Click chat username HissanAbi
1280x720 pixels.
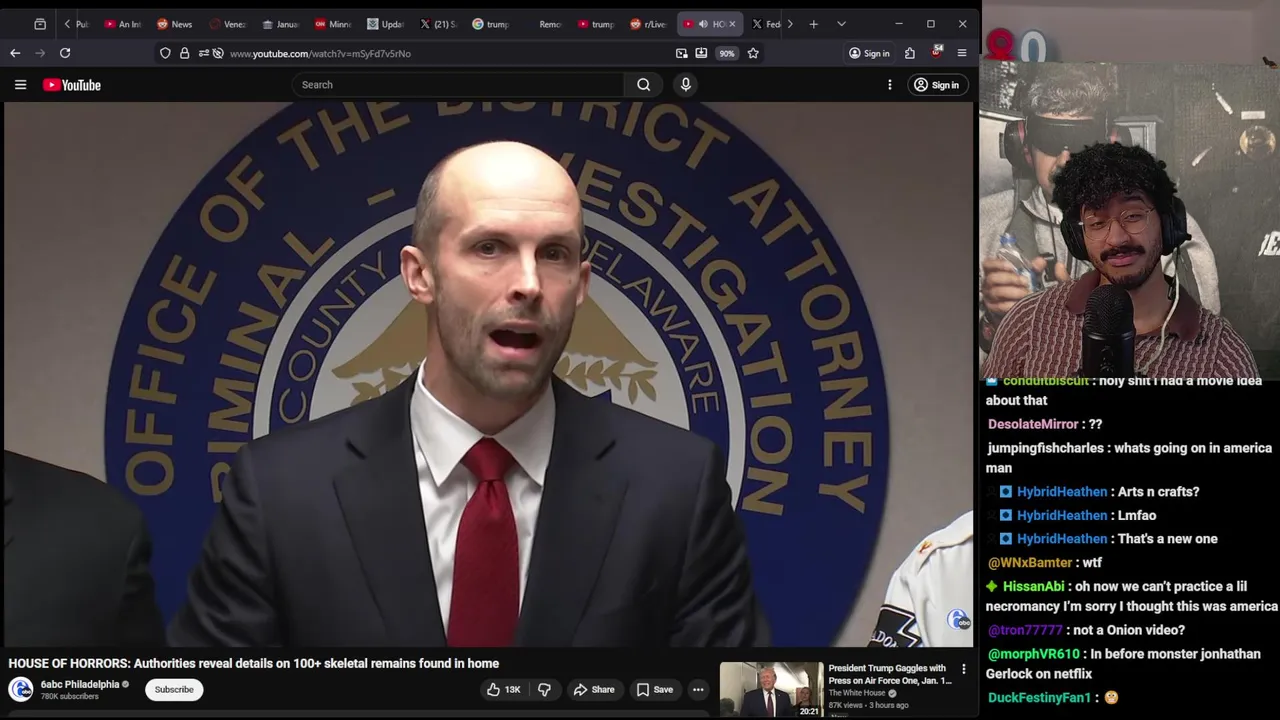[1033, 586]
